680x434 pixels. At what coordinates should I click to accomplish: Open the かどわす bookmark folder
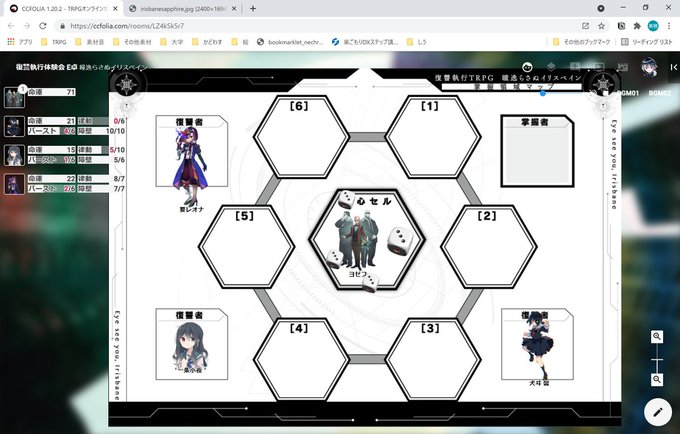(207, 42)
